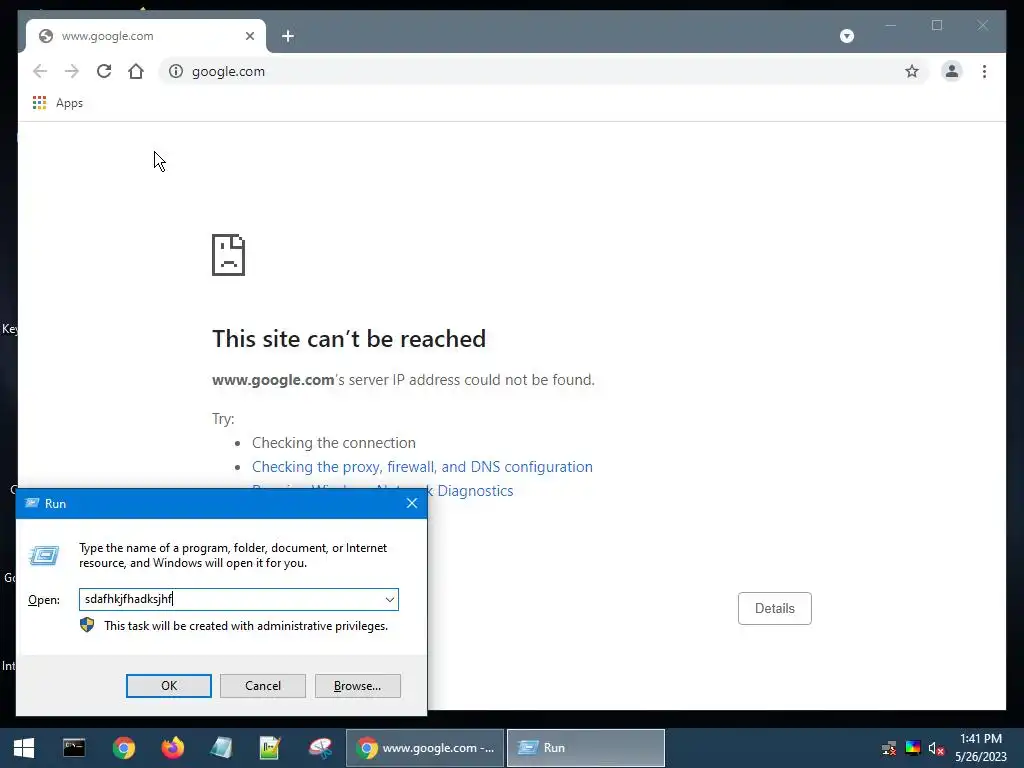
Task: Expand the Open combo box dropdown arrow
Action: (x=389, y=600)
